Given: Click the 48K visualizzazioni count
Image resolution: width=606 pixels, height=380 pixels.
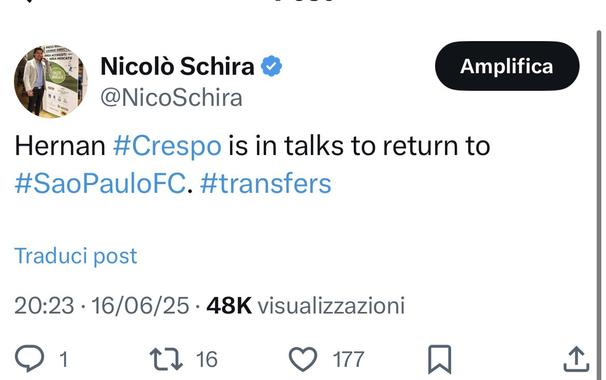Looking at the screenshot, I should 305,306.
